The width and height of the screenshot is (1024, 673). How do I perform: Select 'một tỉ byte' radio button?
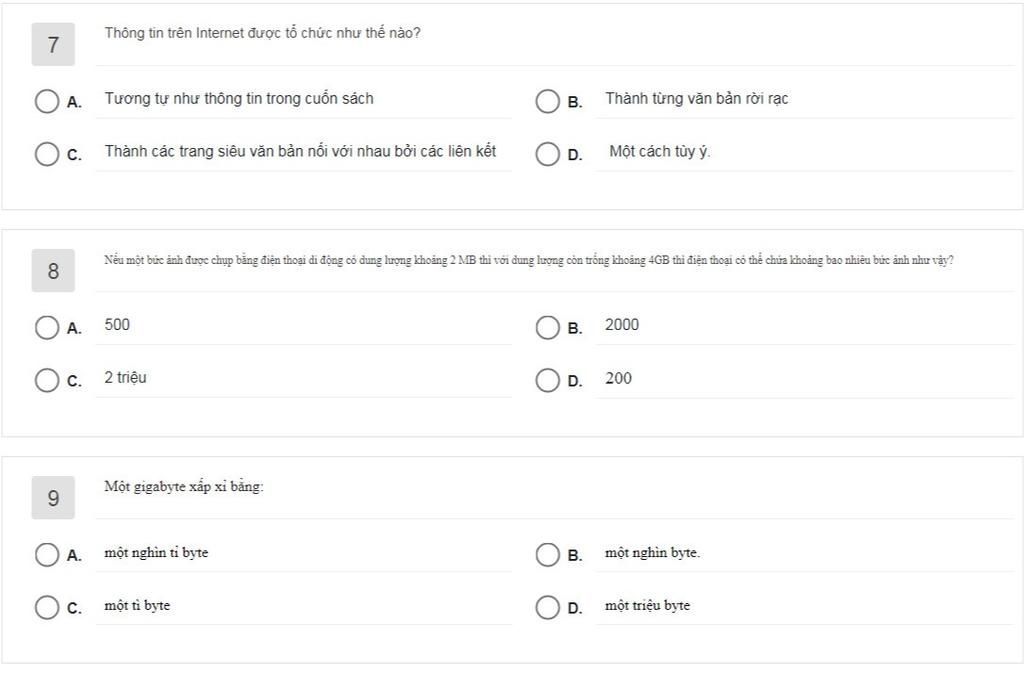[47, 607]
